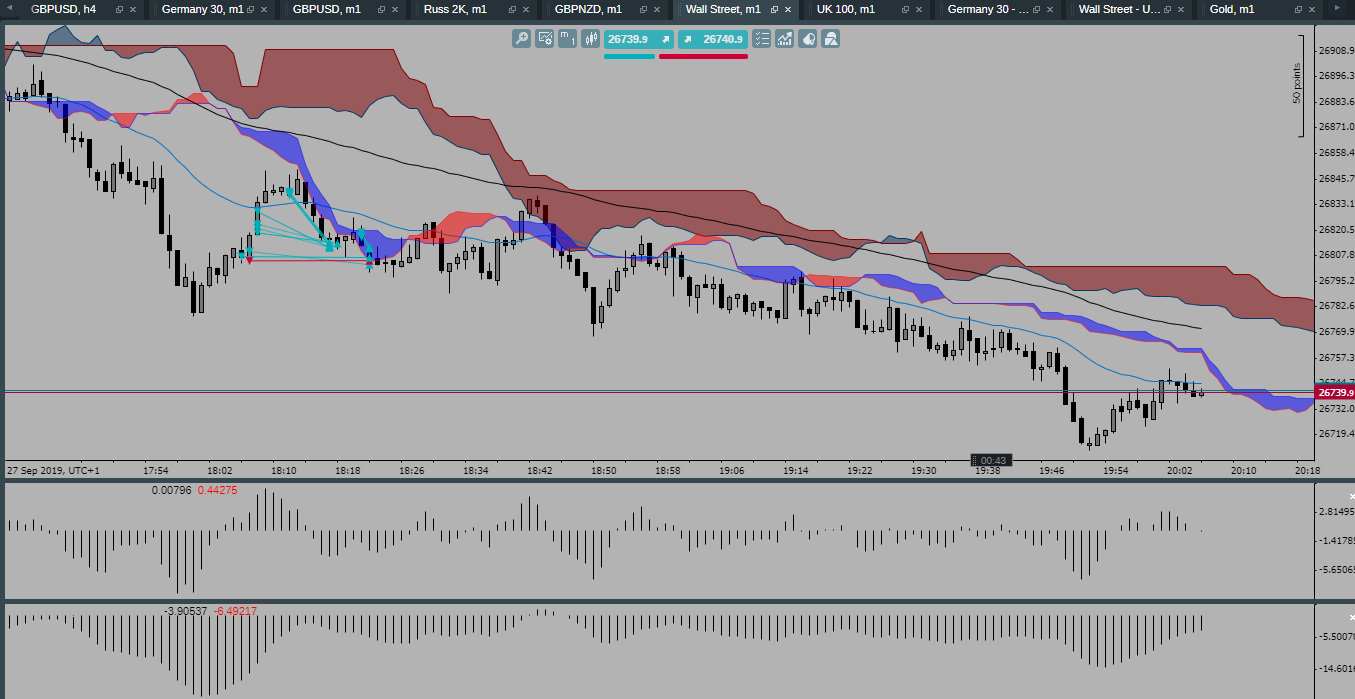Open the m1 timeframe selector

[x=567, y=39]
